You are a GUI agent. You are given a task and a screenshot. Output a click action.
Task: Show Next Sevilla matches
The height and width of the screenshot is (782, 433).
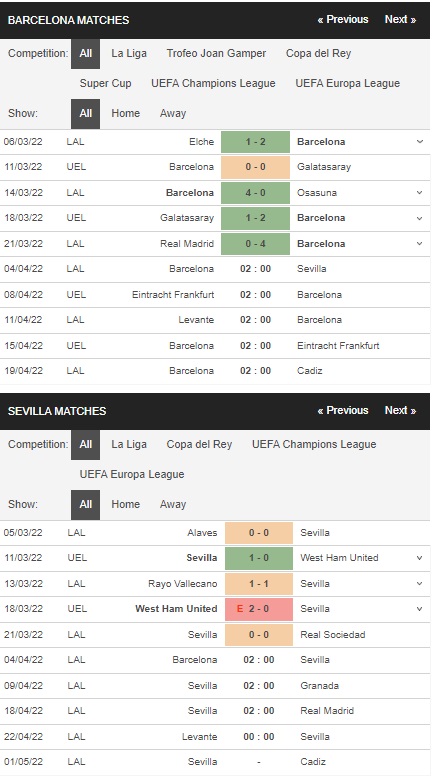pos(400,410)
